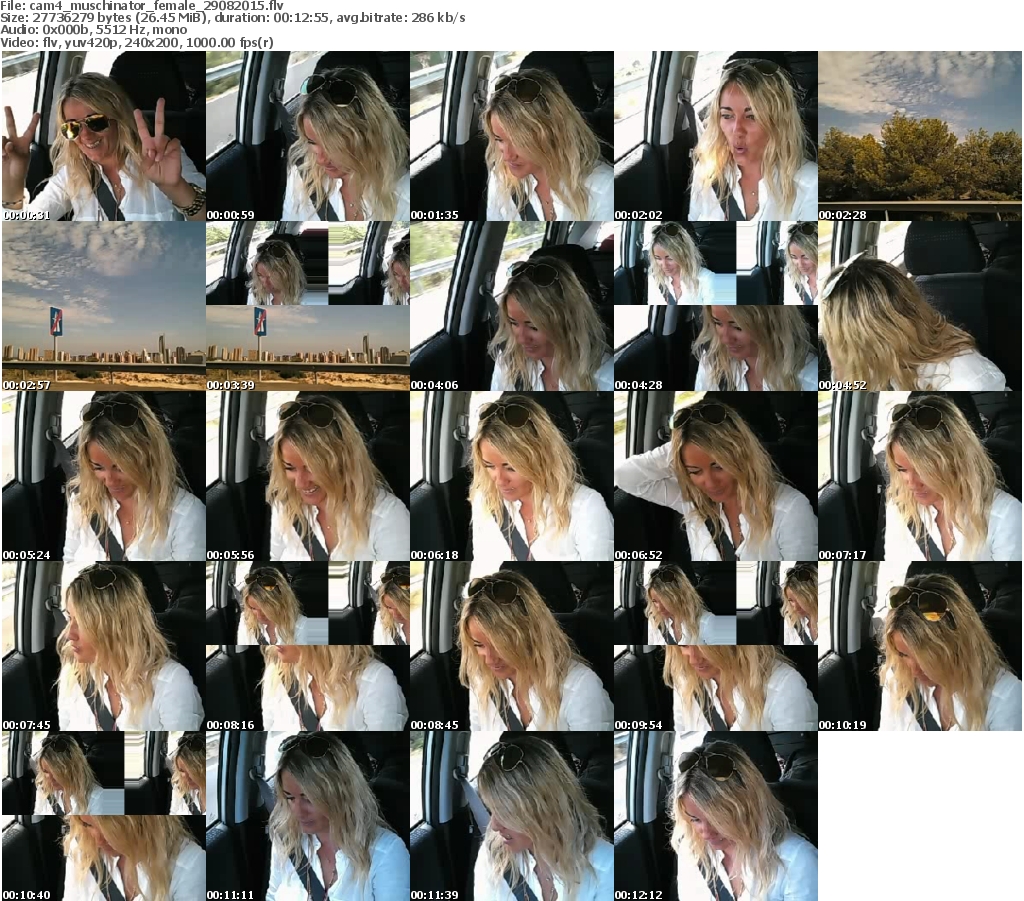Click the Audio info line 5512 Hz mono
Image resolution: width=1024 pixels, height=901 pixels.
pyautogui.click(x=93, y=30)
